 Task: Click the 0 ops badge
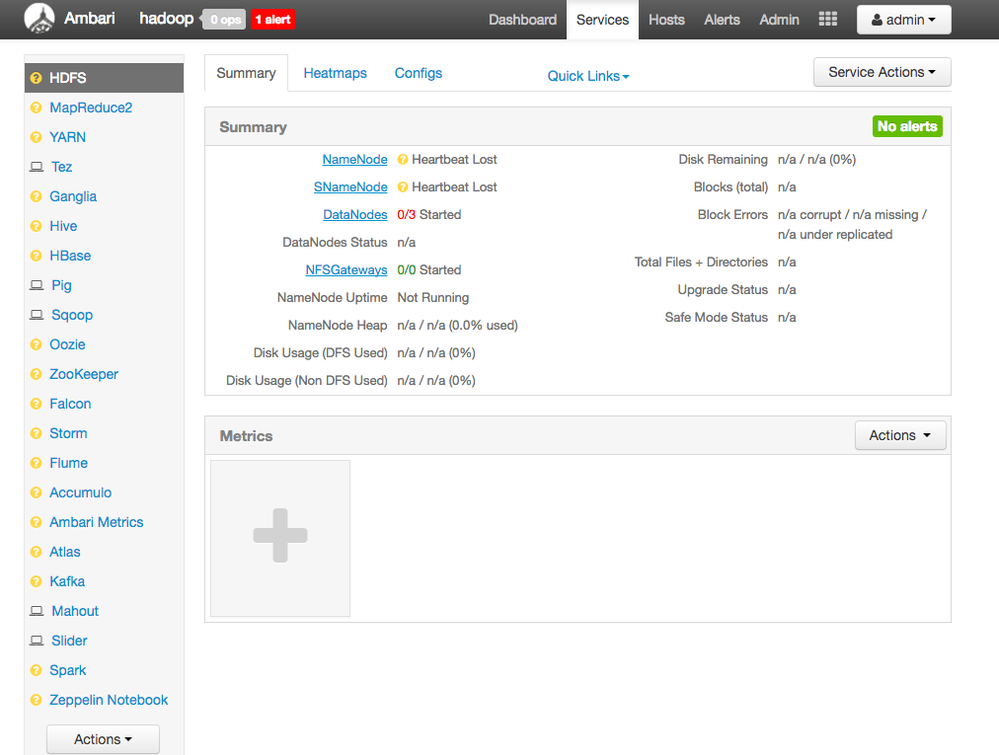[226, 20]
